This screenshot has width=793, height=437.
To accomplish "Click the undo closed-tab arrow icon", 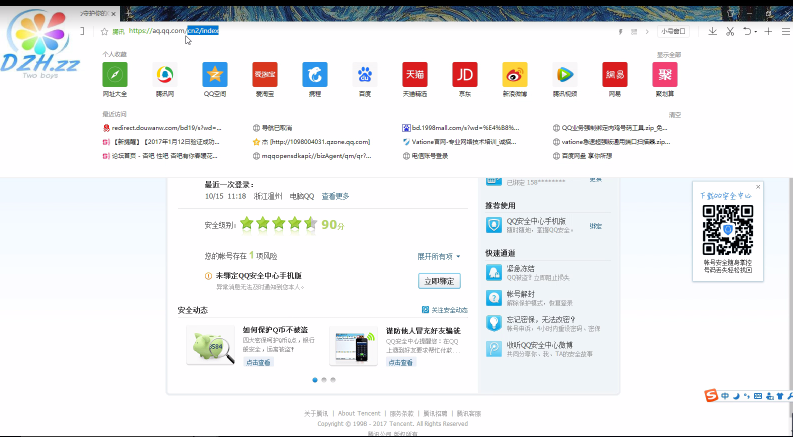I will tap(747, 31).
